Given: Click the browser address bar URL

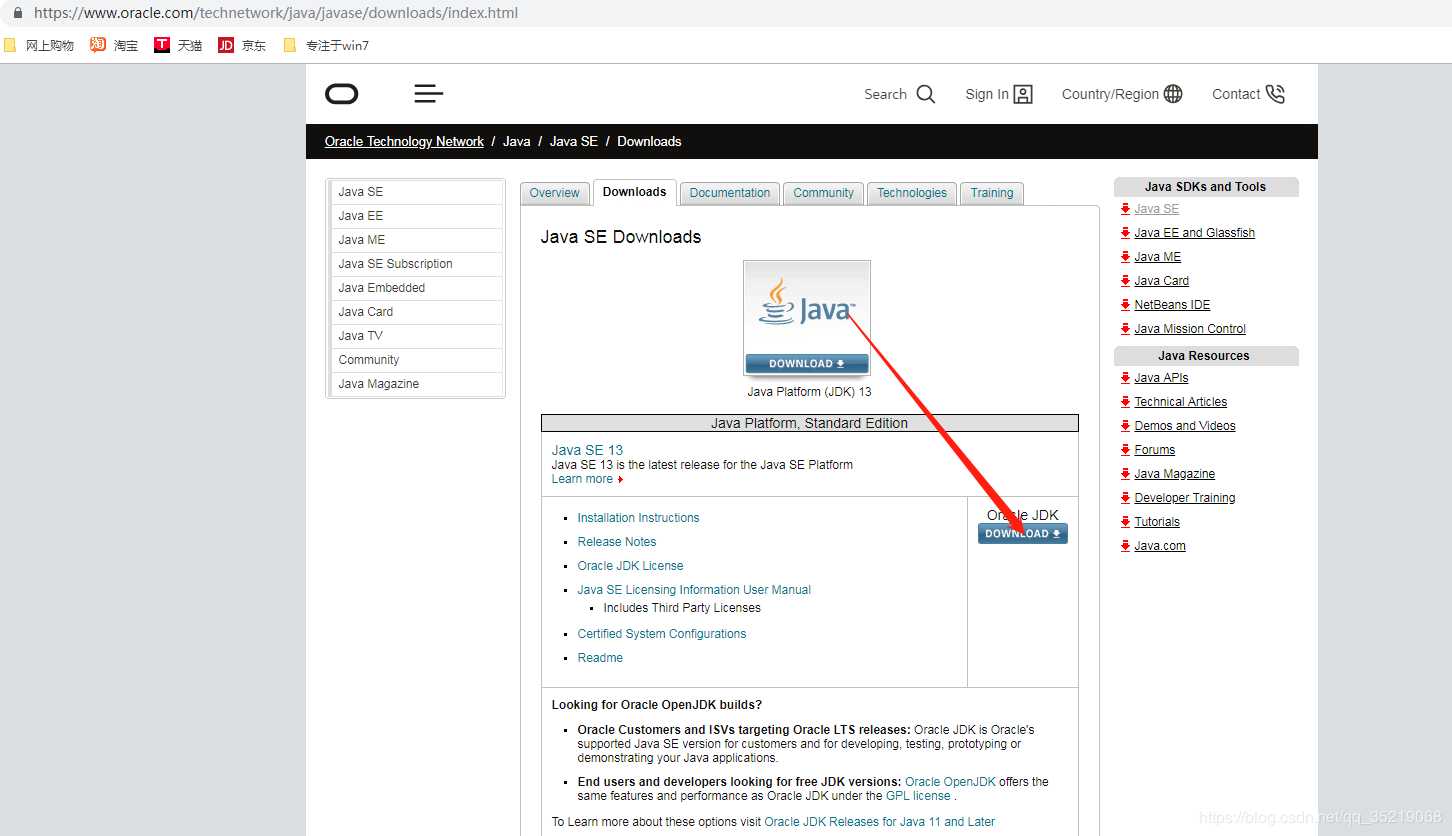Looking at the screenshot, I should (x=276, y=14).
